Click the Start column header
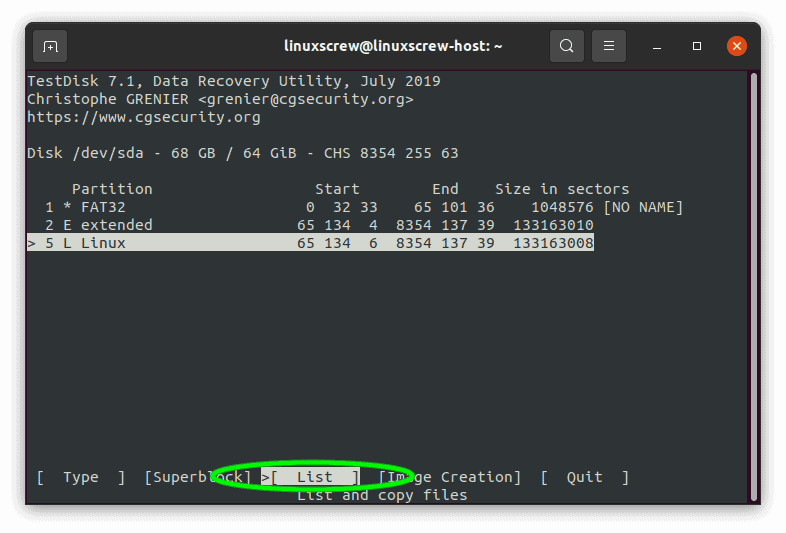786x533 pixels. (337, 189)
